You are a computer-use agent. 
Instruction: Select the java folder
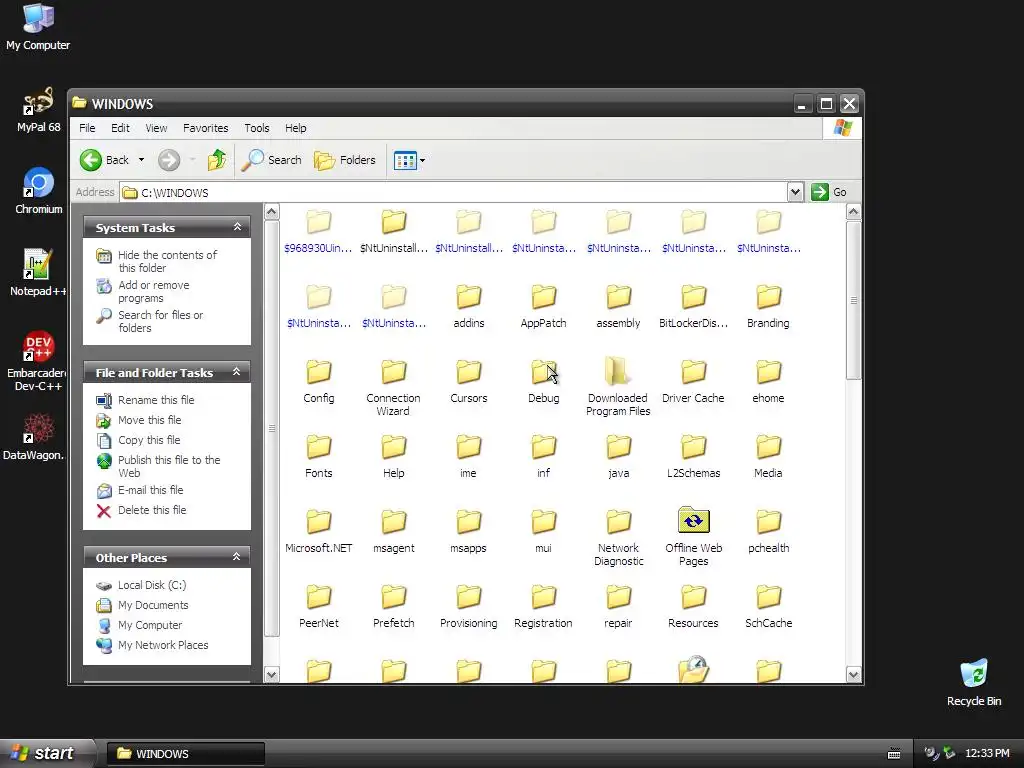click(x=618, y=456)
